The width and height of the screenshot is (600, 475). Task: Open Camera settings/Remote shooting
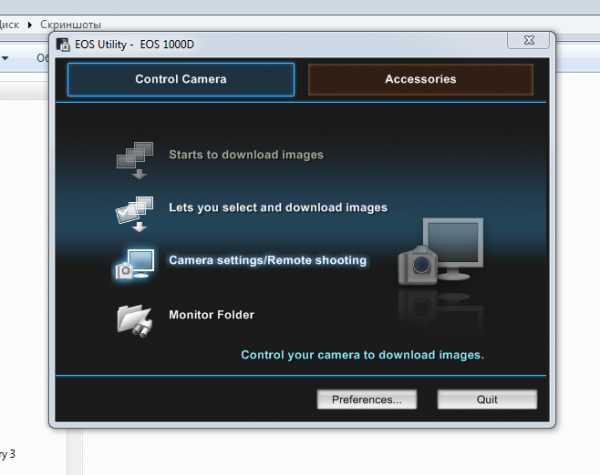(x=268, y=260)
